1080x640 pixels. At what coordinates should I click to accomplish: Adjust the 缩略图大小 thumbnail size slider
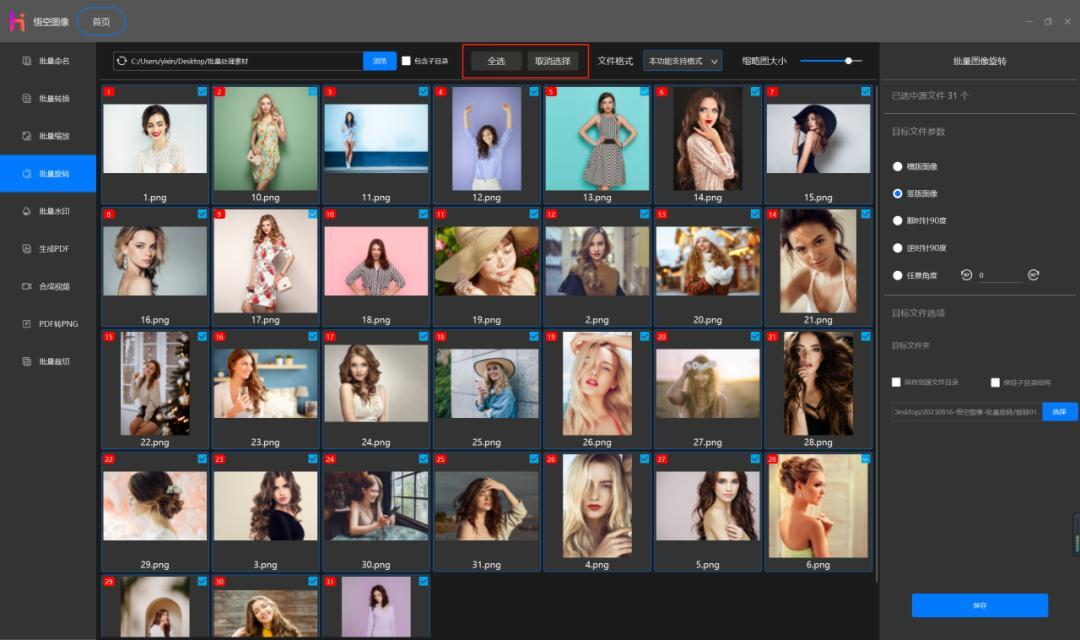[x=849, y=61]
